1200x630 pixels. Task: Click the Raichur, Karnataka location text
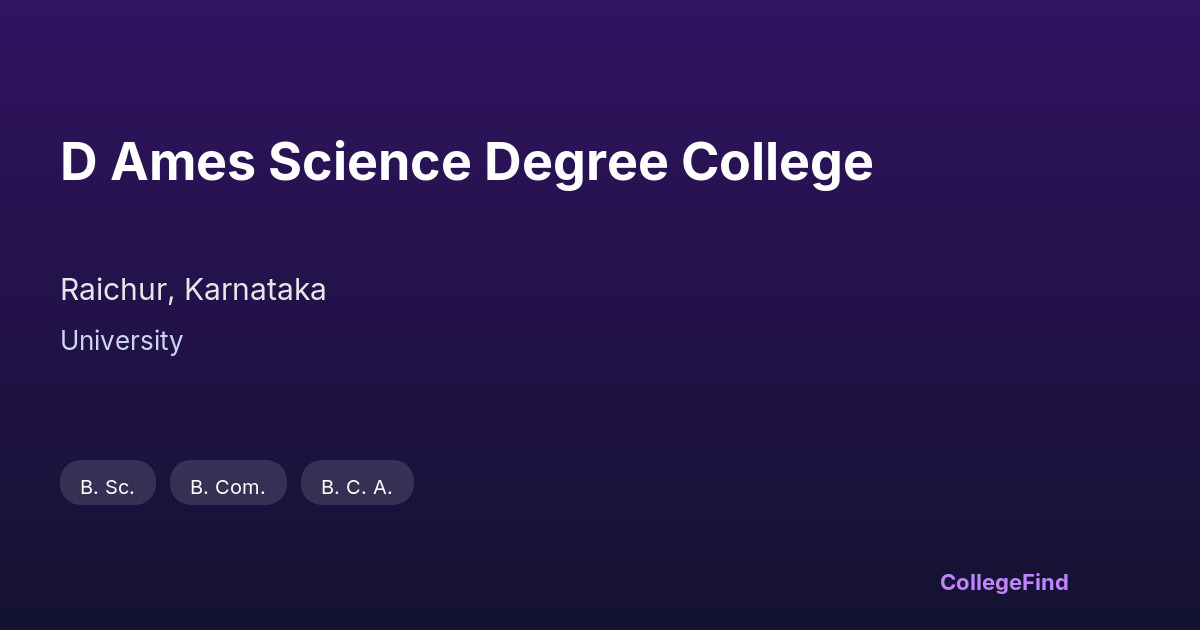pyautogui.click(x=193, y=290)
